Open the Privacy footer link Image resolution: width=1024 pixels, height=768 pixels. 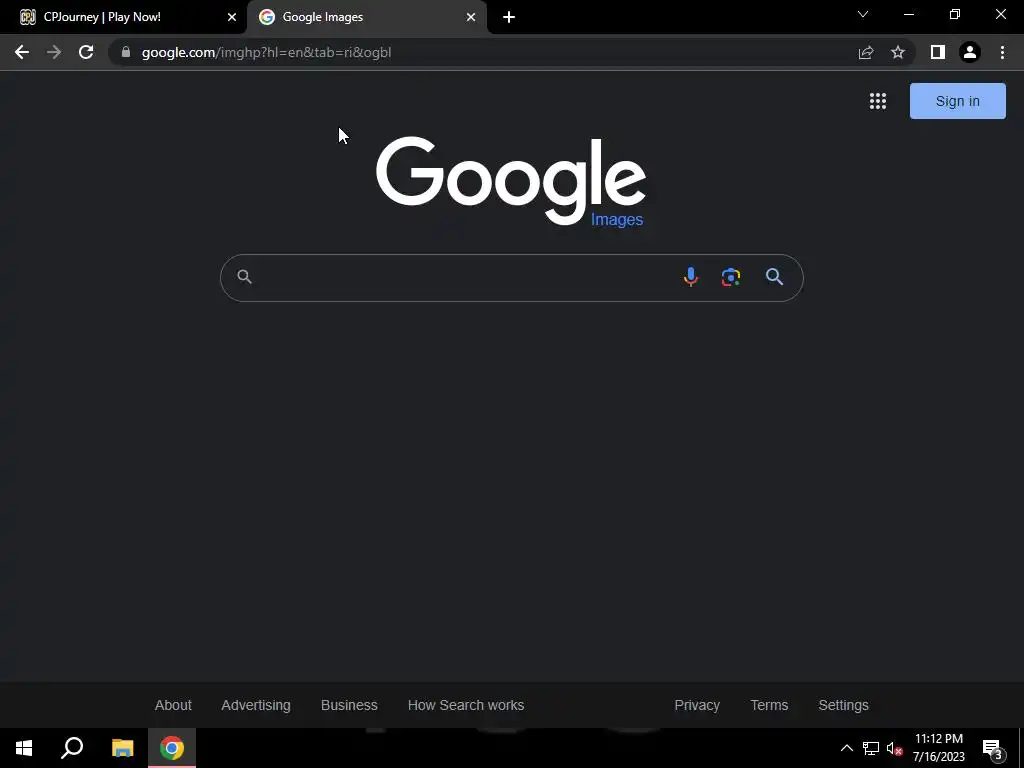tap(697, 705)
